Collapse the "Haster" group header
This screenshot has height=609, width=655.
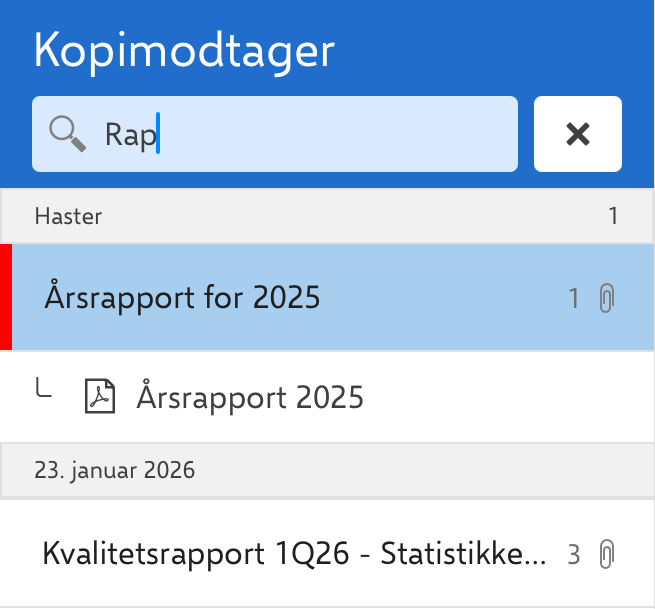pyautogui.click(x=327, y=216)
